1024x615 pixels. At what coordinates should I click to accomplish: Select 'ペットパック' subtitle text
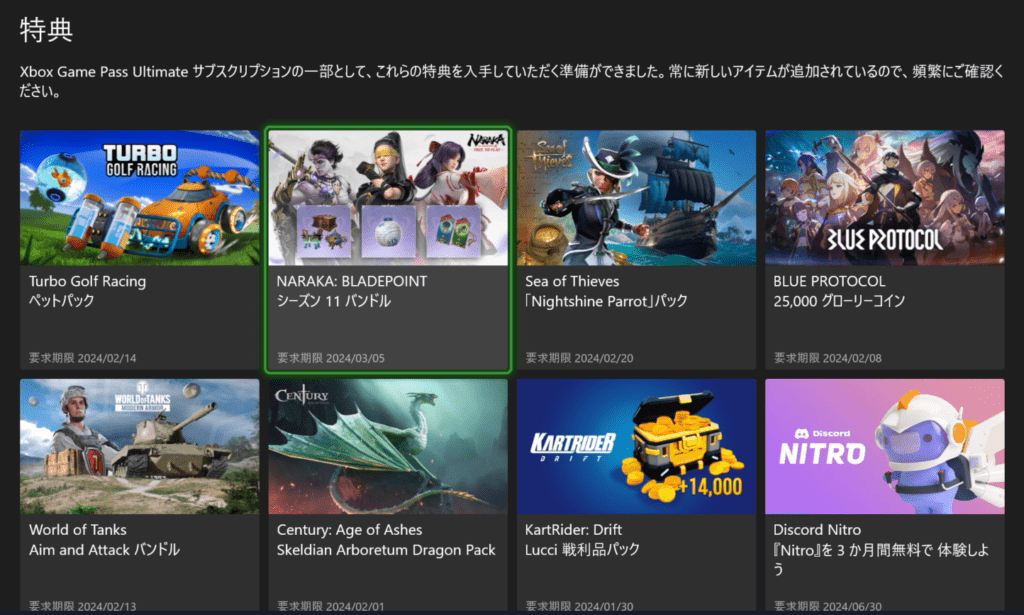[61, 301]
